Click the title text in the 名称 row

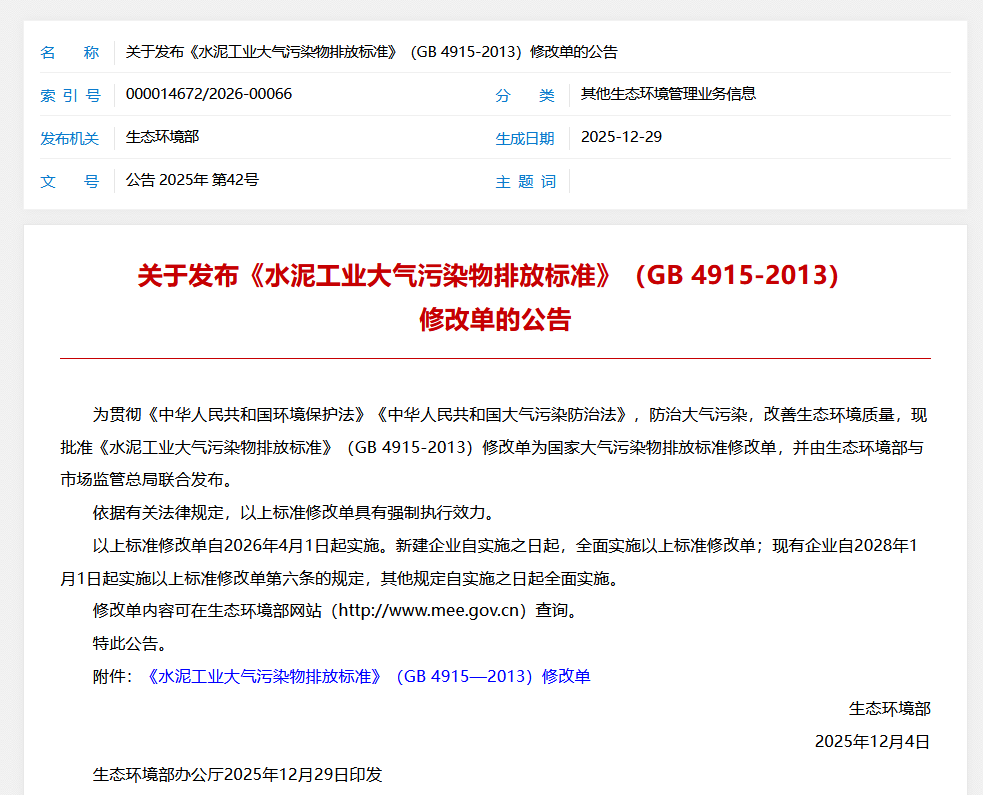coord(372,52)
